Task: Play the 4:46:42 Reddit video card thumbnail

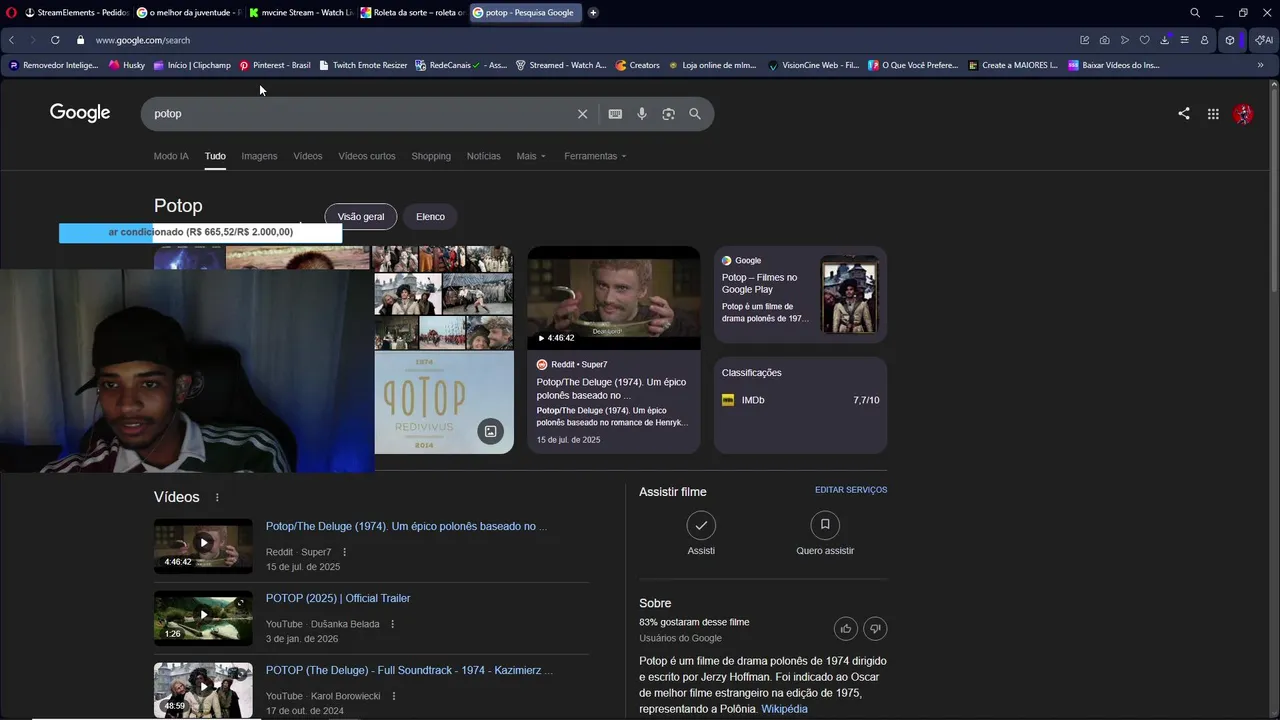Action: 614,298
